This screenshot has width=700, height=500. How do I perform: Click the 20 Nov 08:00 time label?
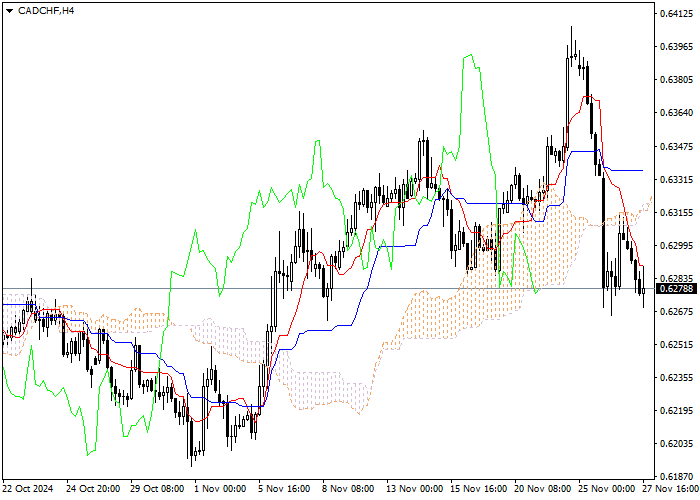click(543, 489)
